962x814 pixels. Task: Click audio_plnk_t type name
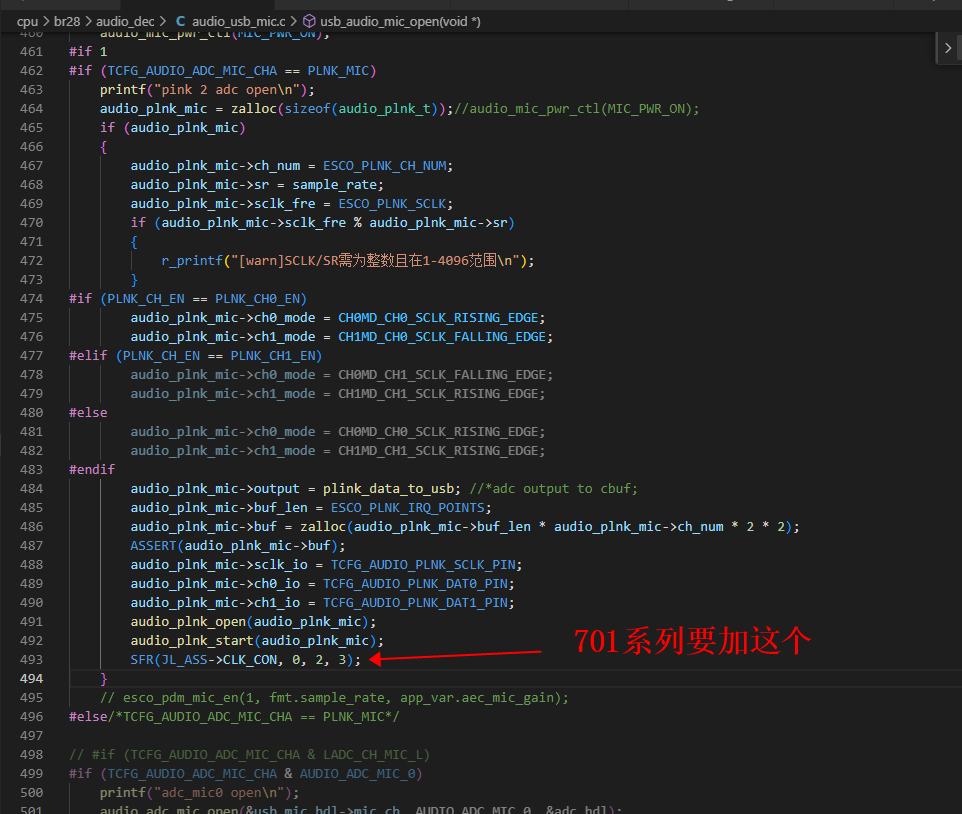tap(385, 109)
